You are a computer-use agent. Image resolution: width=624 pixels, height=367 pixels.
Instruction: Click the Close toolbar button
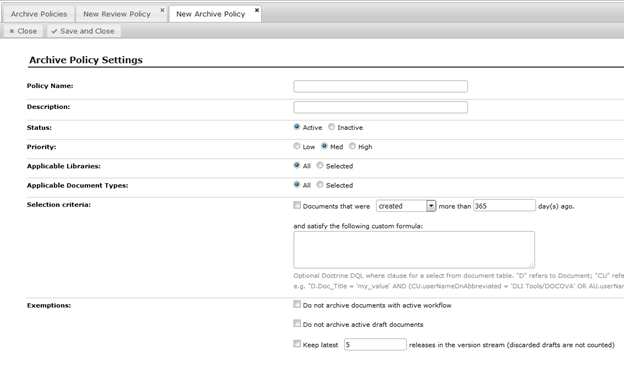(x=23, y=31)
